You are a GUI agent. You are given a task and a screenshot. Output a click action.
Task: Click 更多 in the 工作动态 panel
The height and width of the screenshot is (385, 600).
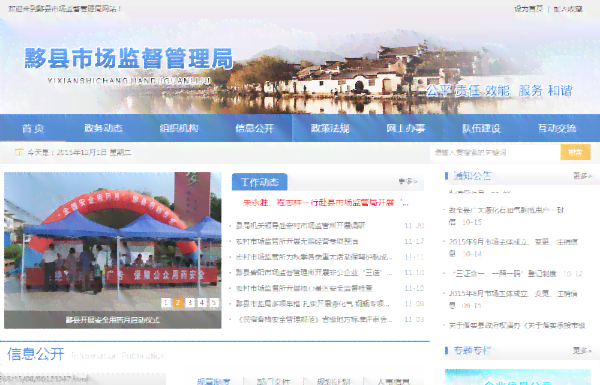pos(408,181)
